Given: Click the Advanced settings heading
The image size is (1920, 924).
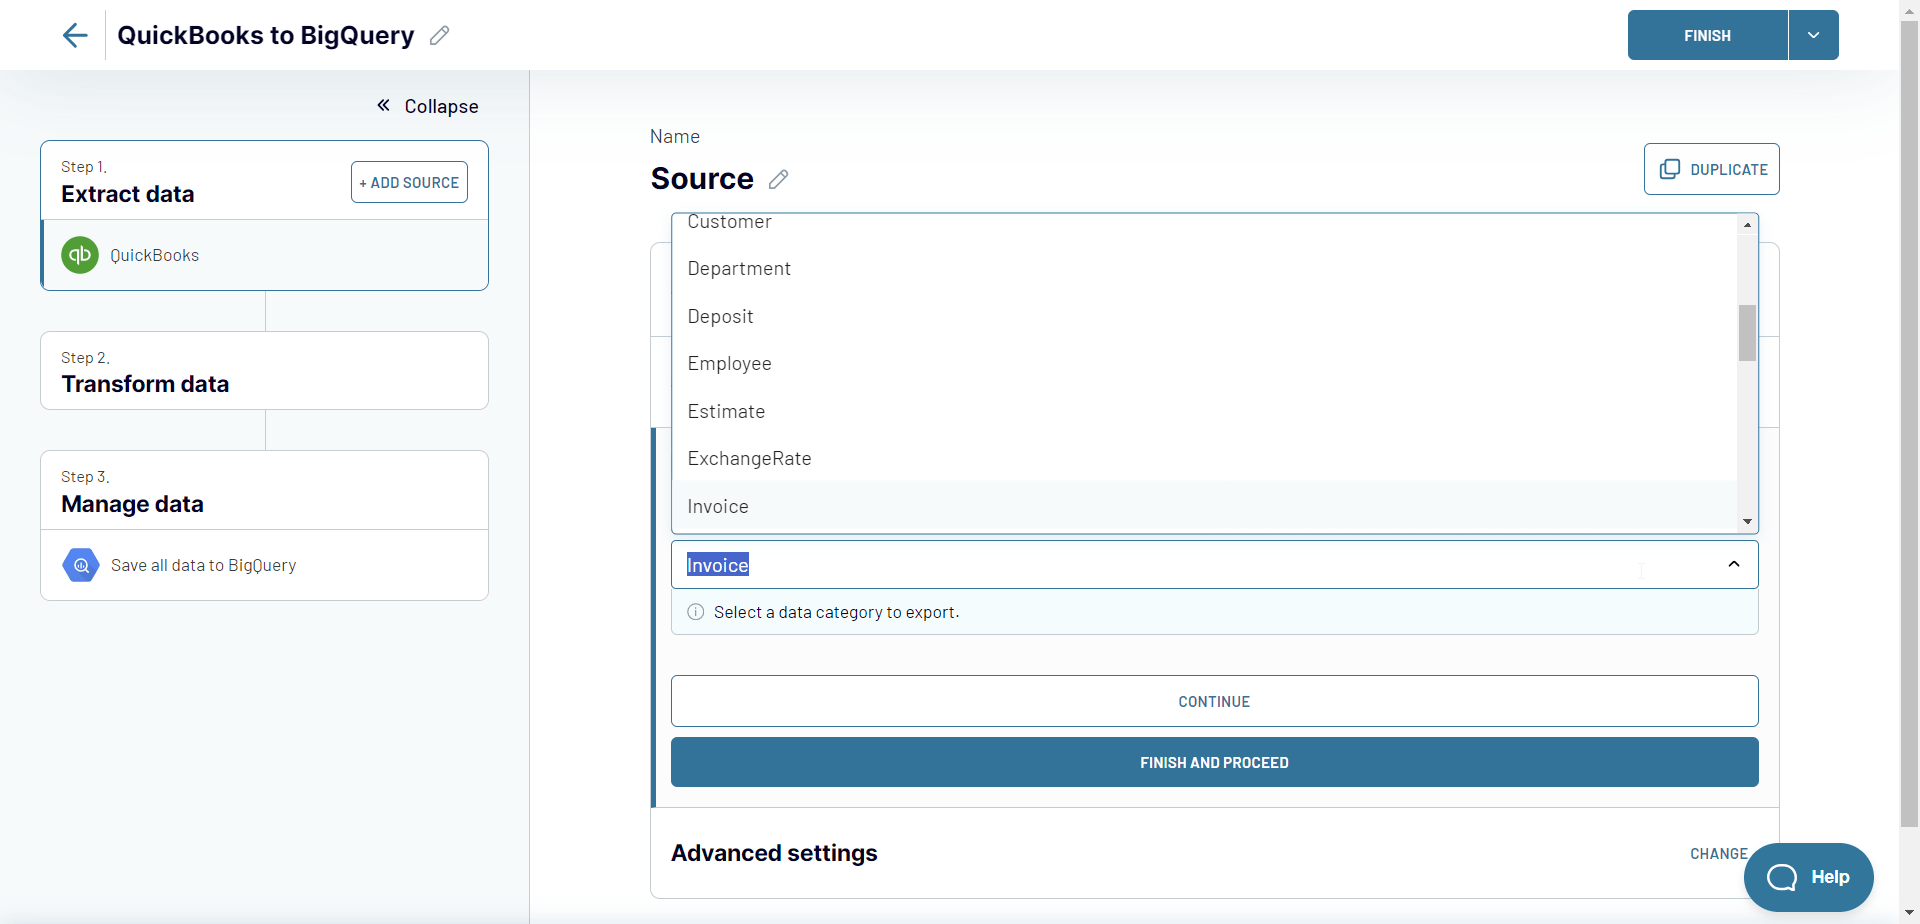Looking at the screenshot, I should 774,853.
